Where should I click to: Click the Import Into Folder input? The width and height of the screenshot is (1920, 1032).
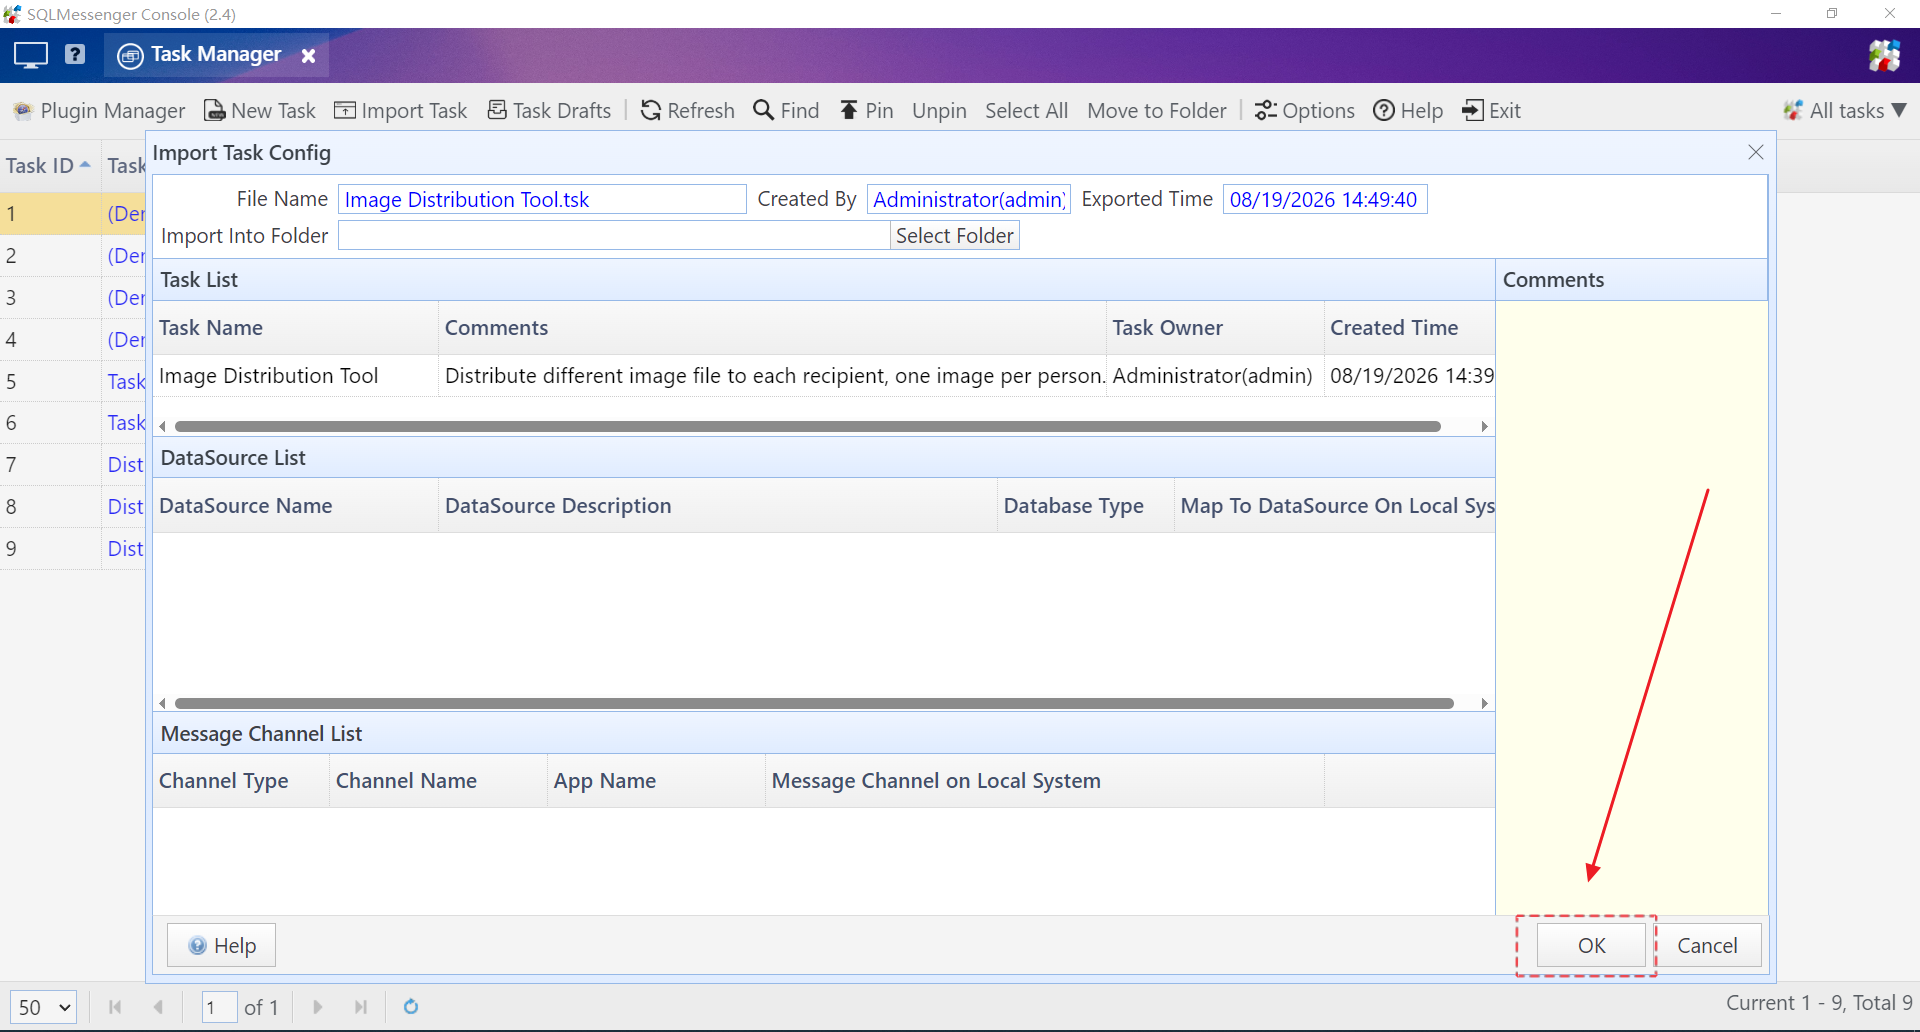point(614,235)
